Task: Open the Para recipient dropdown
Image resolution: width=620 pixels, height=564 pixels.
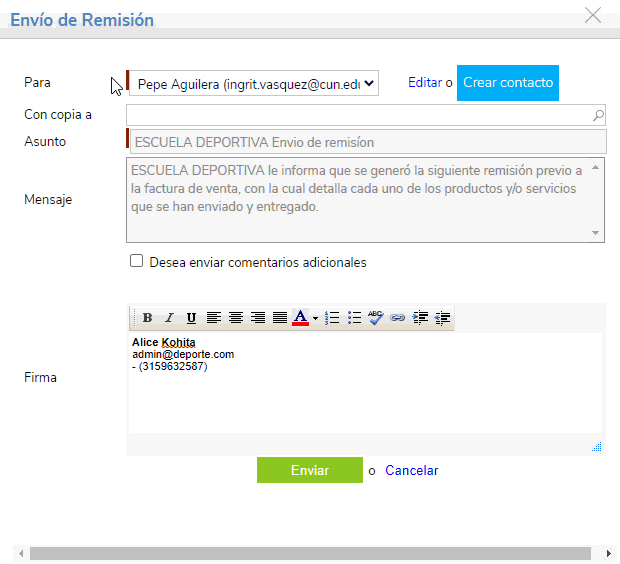Action: pyautogui.click(x=254, y=83)
